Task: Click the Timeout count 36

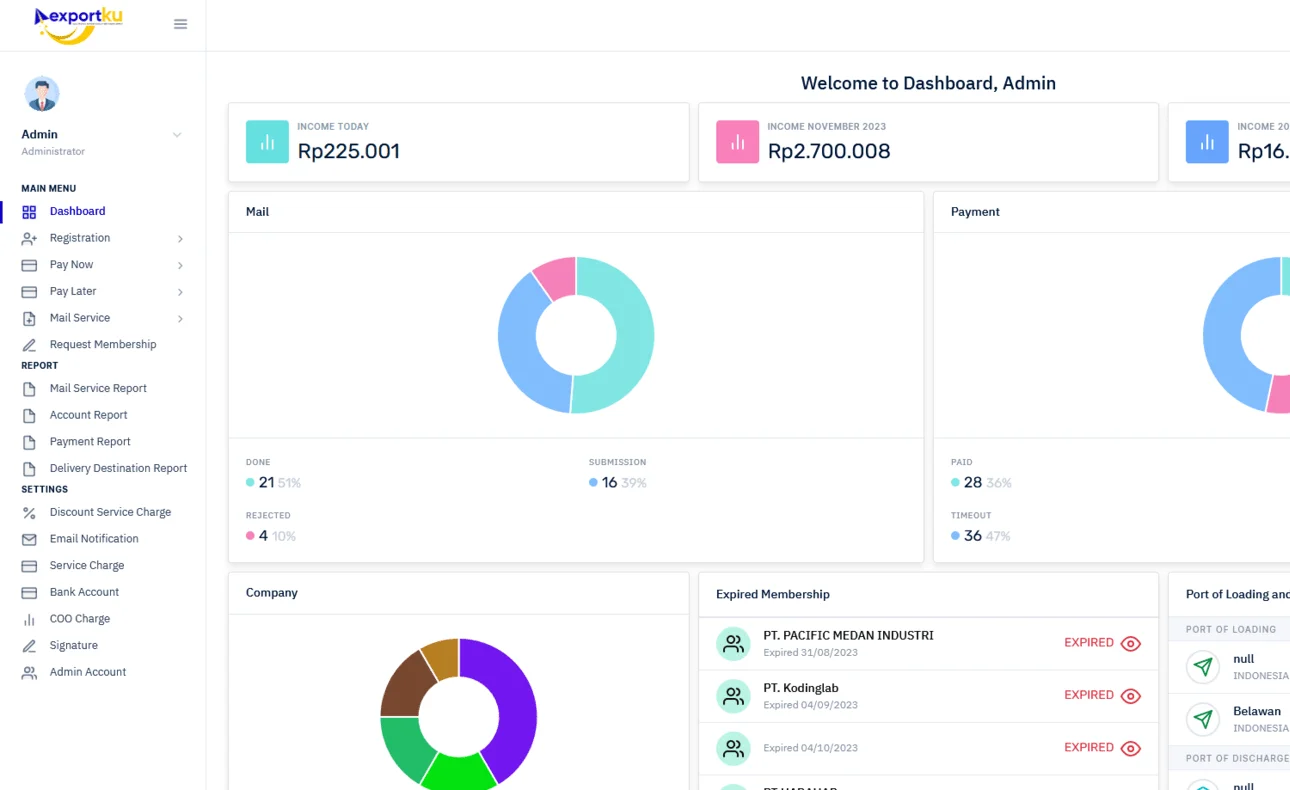Action: [x=972, y=536]
